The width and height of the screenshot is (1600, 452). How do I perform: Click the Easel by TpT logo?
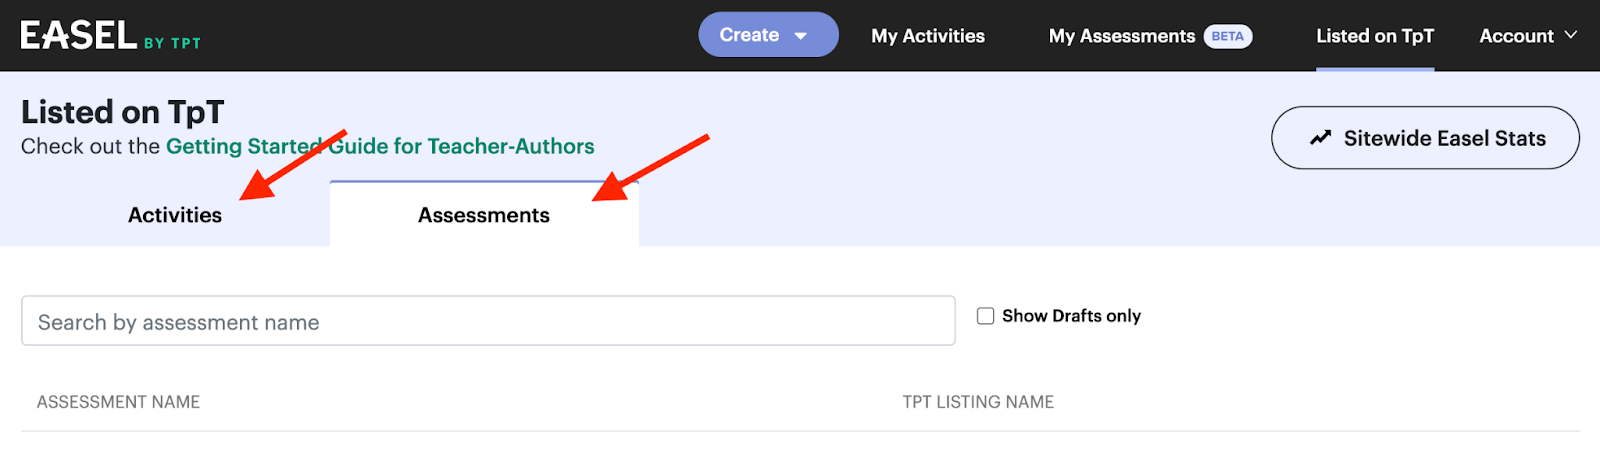tap(111, 36)
